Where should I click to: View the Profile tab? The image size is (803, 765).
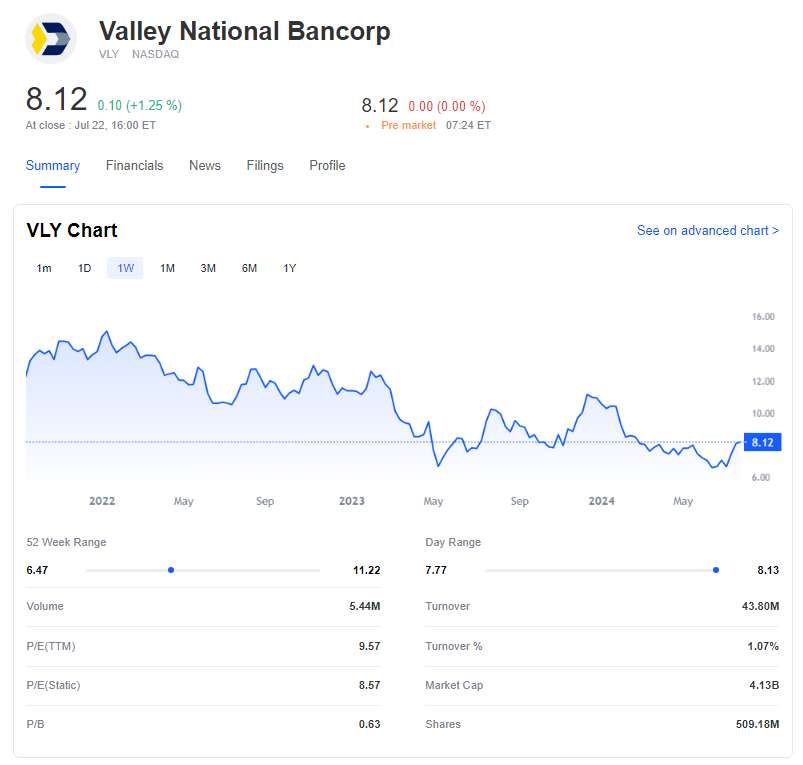pyautogui.click(x=327, y=166)
